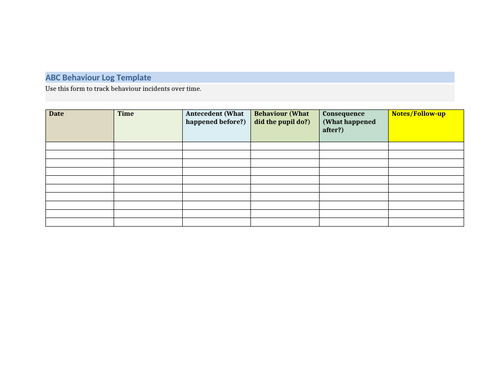500x386 pixels.
Task: Click first empty cell under Consequence column
Action: coord(354,146)
